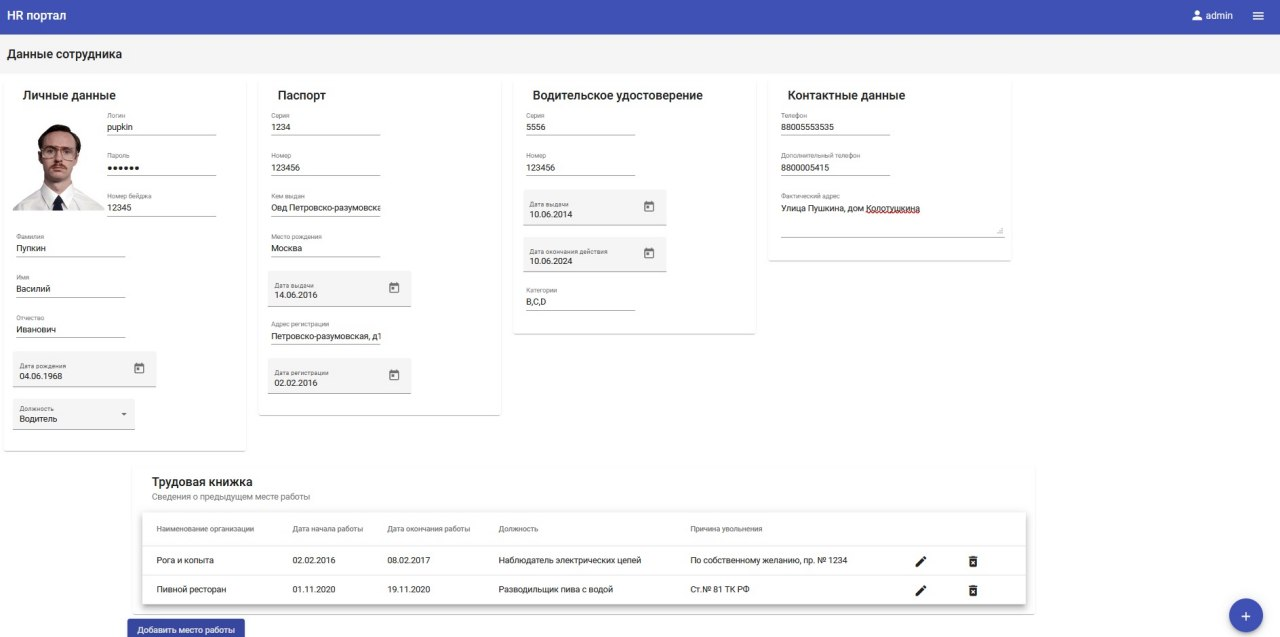Click the HR портал title link
The height and width of the screenshot is (637, 1280).
pyautogui.click(x=37, y=16)
